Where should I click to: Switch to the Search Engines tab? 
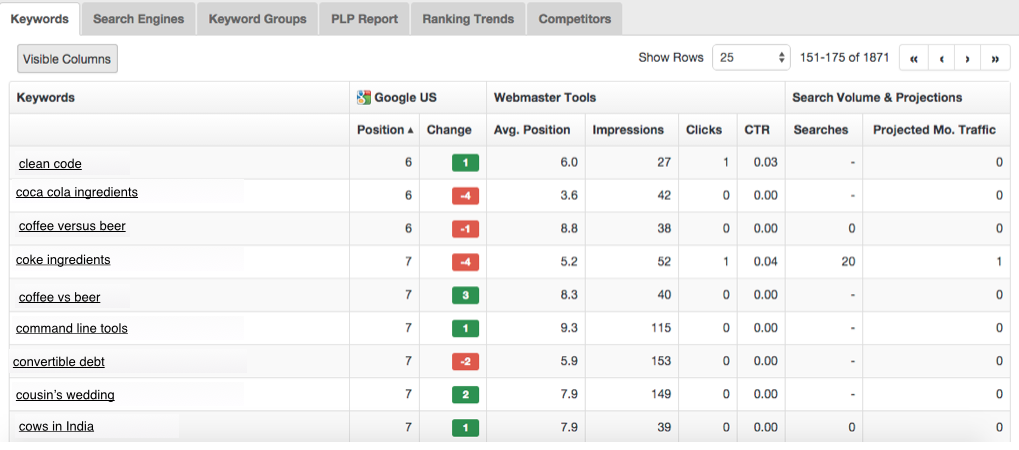[139, 19]
